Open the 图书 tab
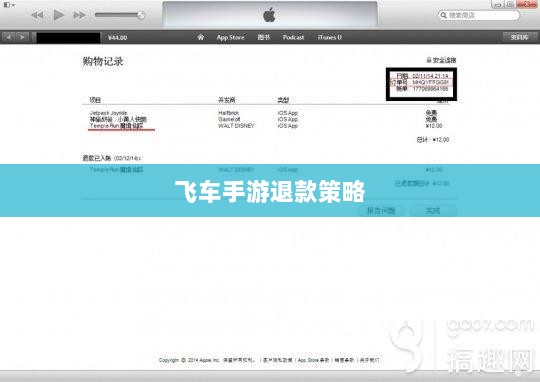This screenshot has width=540, height=382. (x=264, y=37)
